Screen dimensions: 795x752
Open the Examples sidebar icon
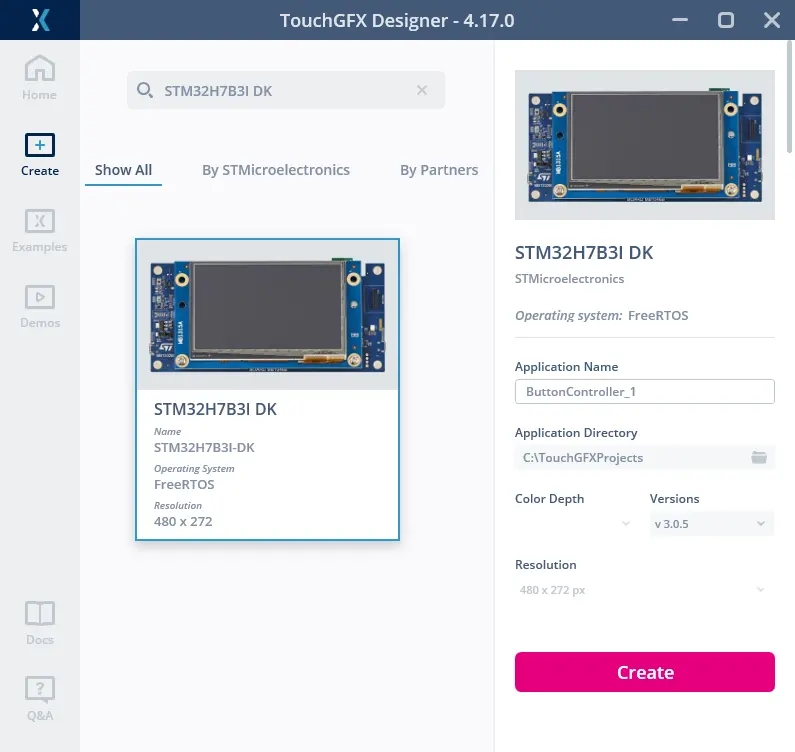coord(40,222)
